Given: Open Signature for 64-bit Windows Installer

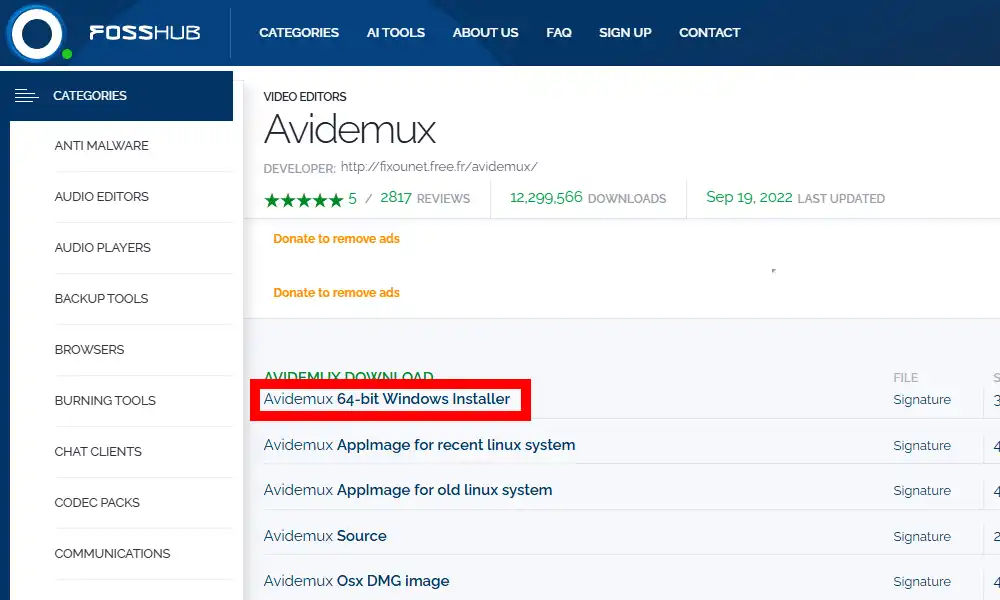Looking at the screenshot, I should click(922, 400).
